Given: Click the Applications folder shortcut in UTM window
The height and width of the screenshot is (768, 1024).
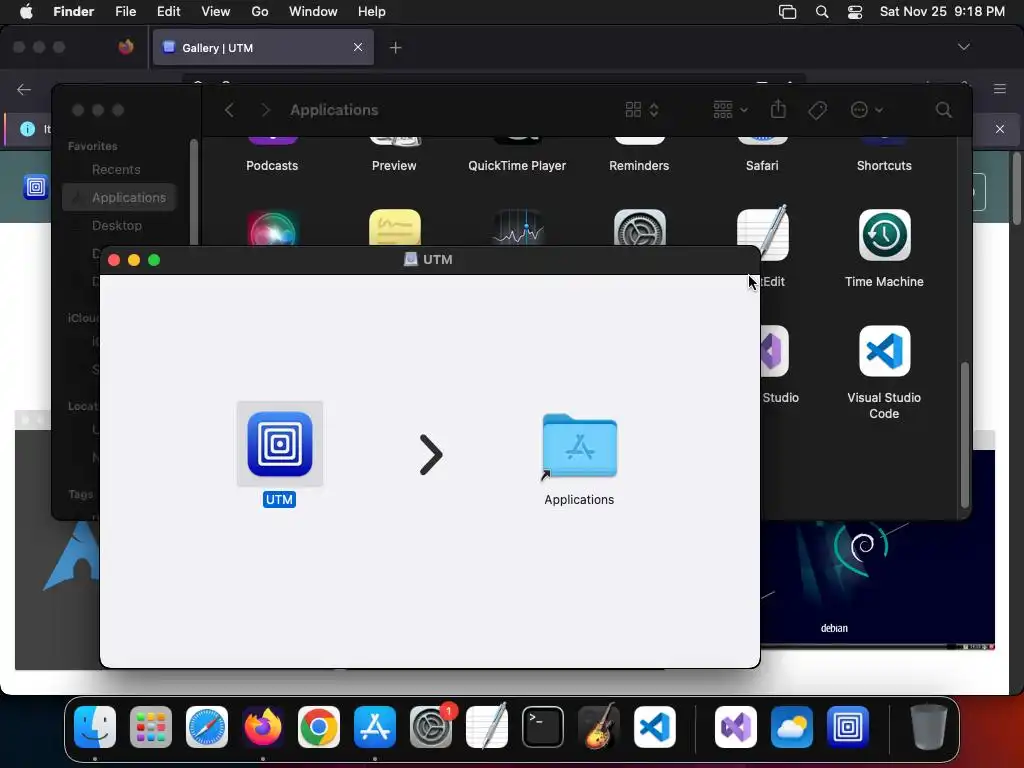Looking at the screenshot, I should (579, 445).
